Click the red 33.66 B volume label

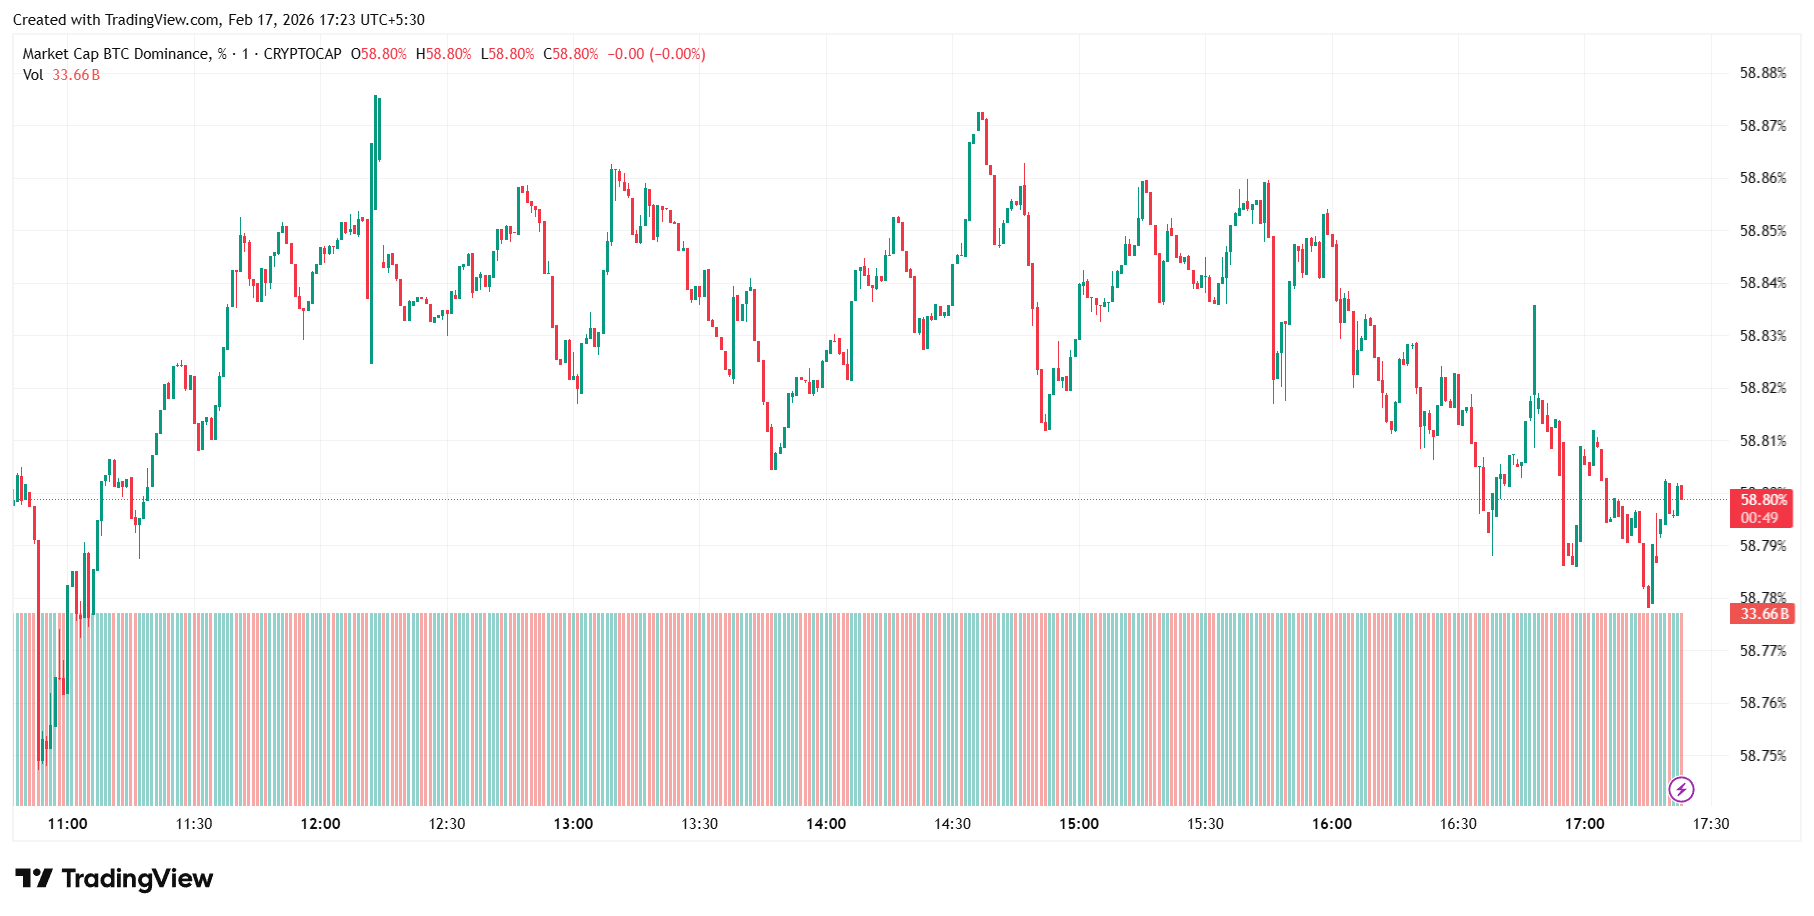pyautogui.click(x=1763, y=614)
